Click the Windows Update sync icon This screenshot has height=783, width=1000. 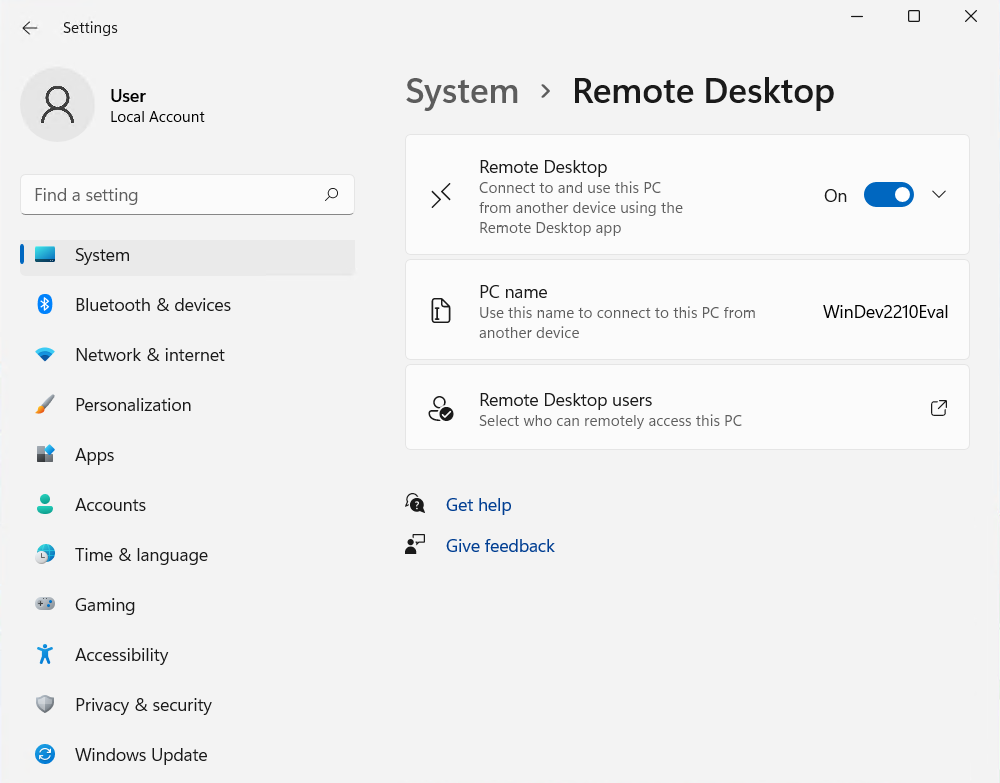pyautogui.click(x=45, y=755)
